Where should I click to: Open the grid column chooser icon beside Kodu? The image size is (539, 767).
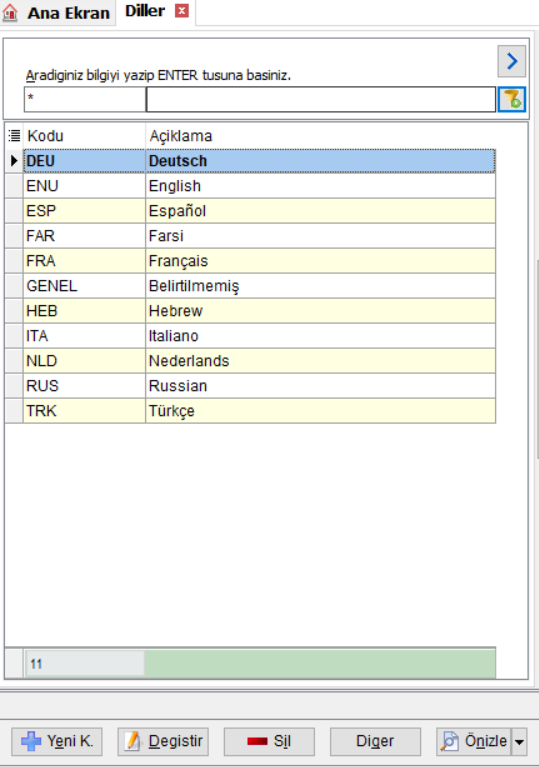click(14, 135)
